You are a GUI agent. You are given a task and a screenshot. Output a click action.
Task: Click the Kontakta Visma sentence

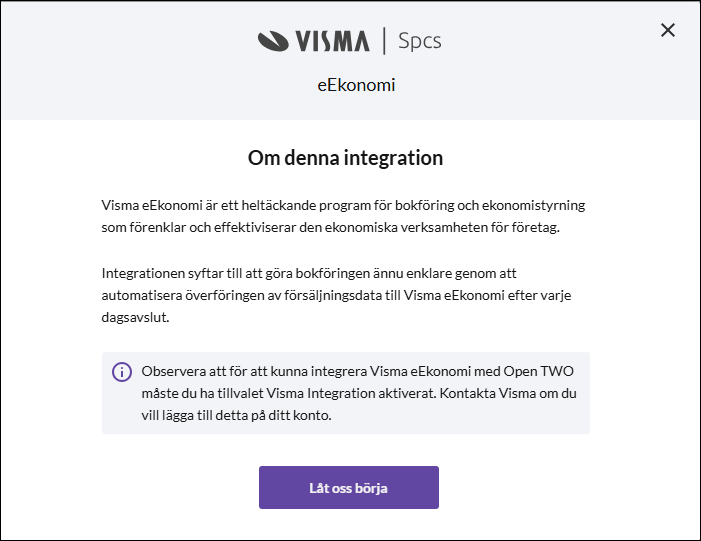click(x=359, y=404)
